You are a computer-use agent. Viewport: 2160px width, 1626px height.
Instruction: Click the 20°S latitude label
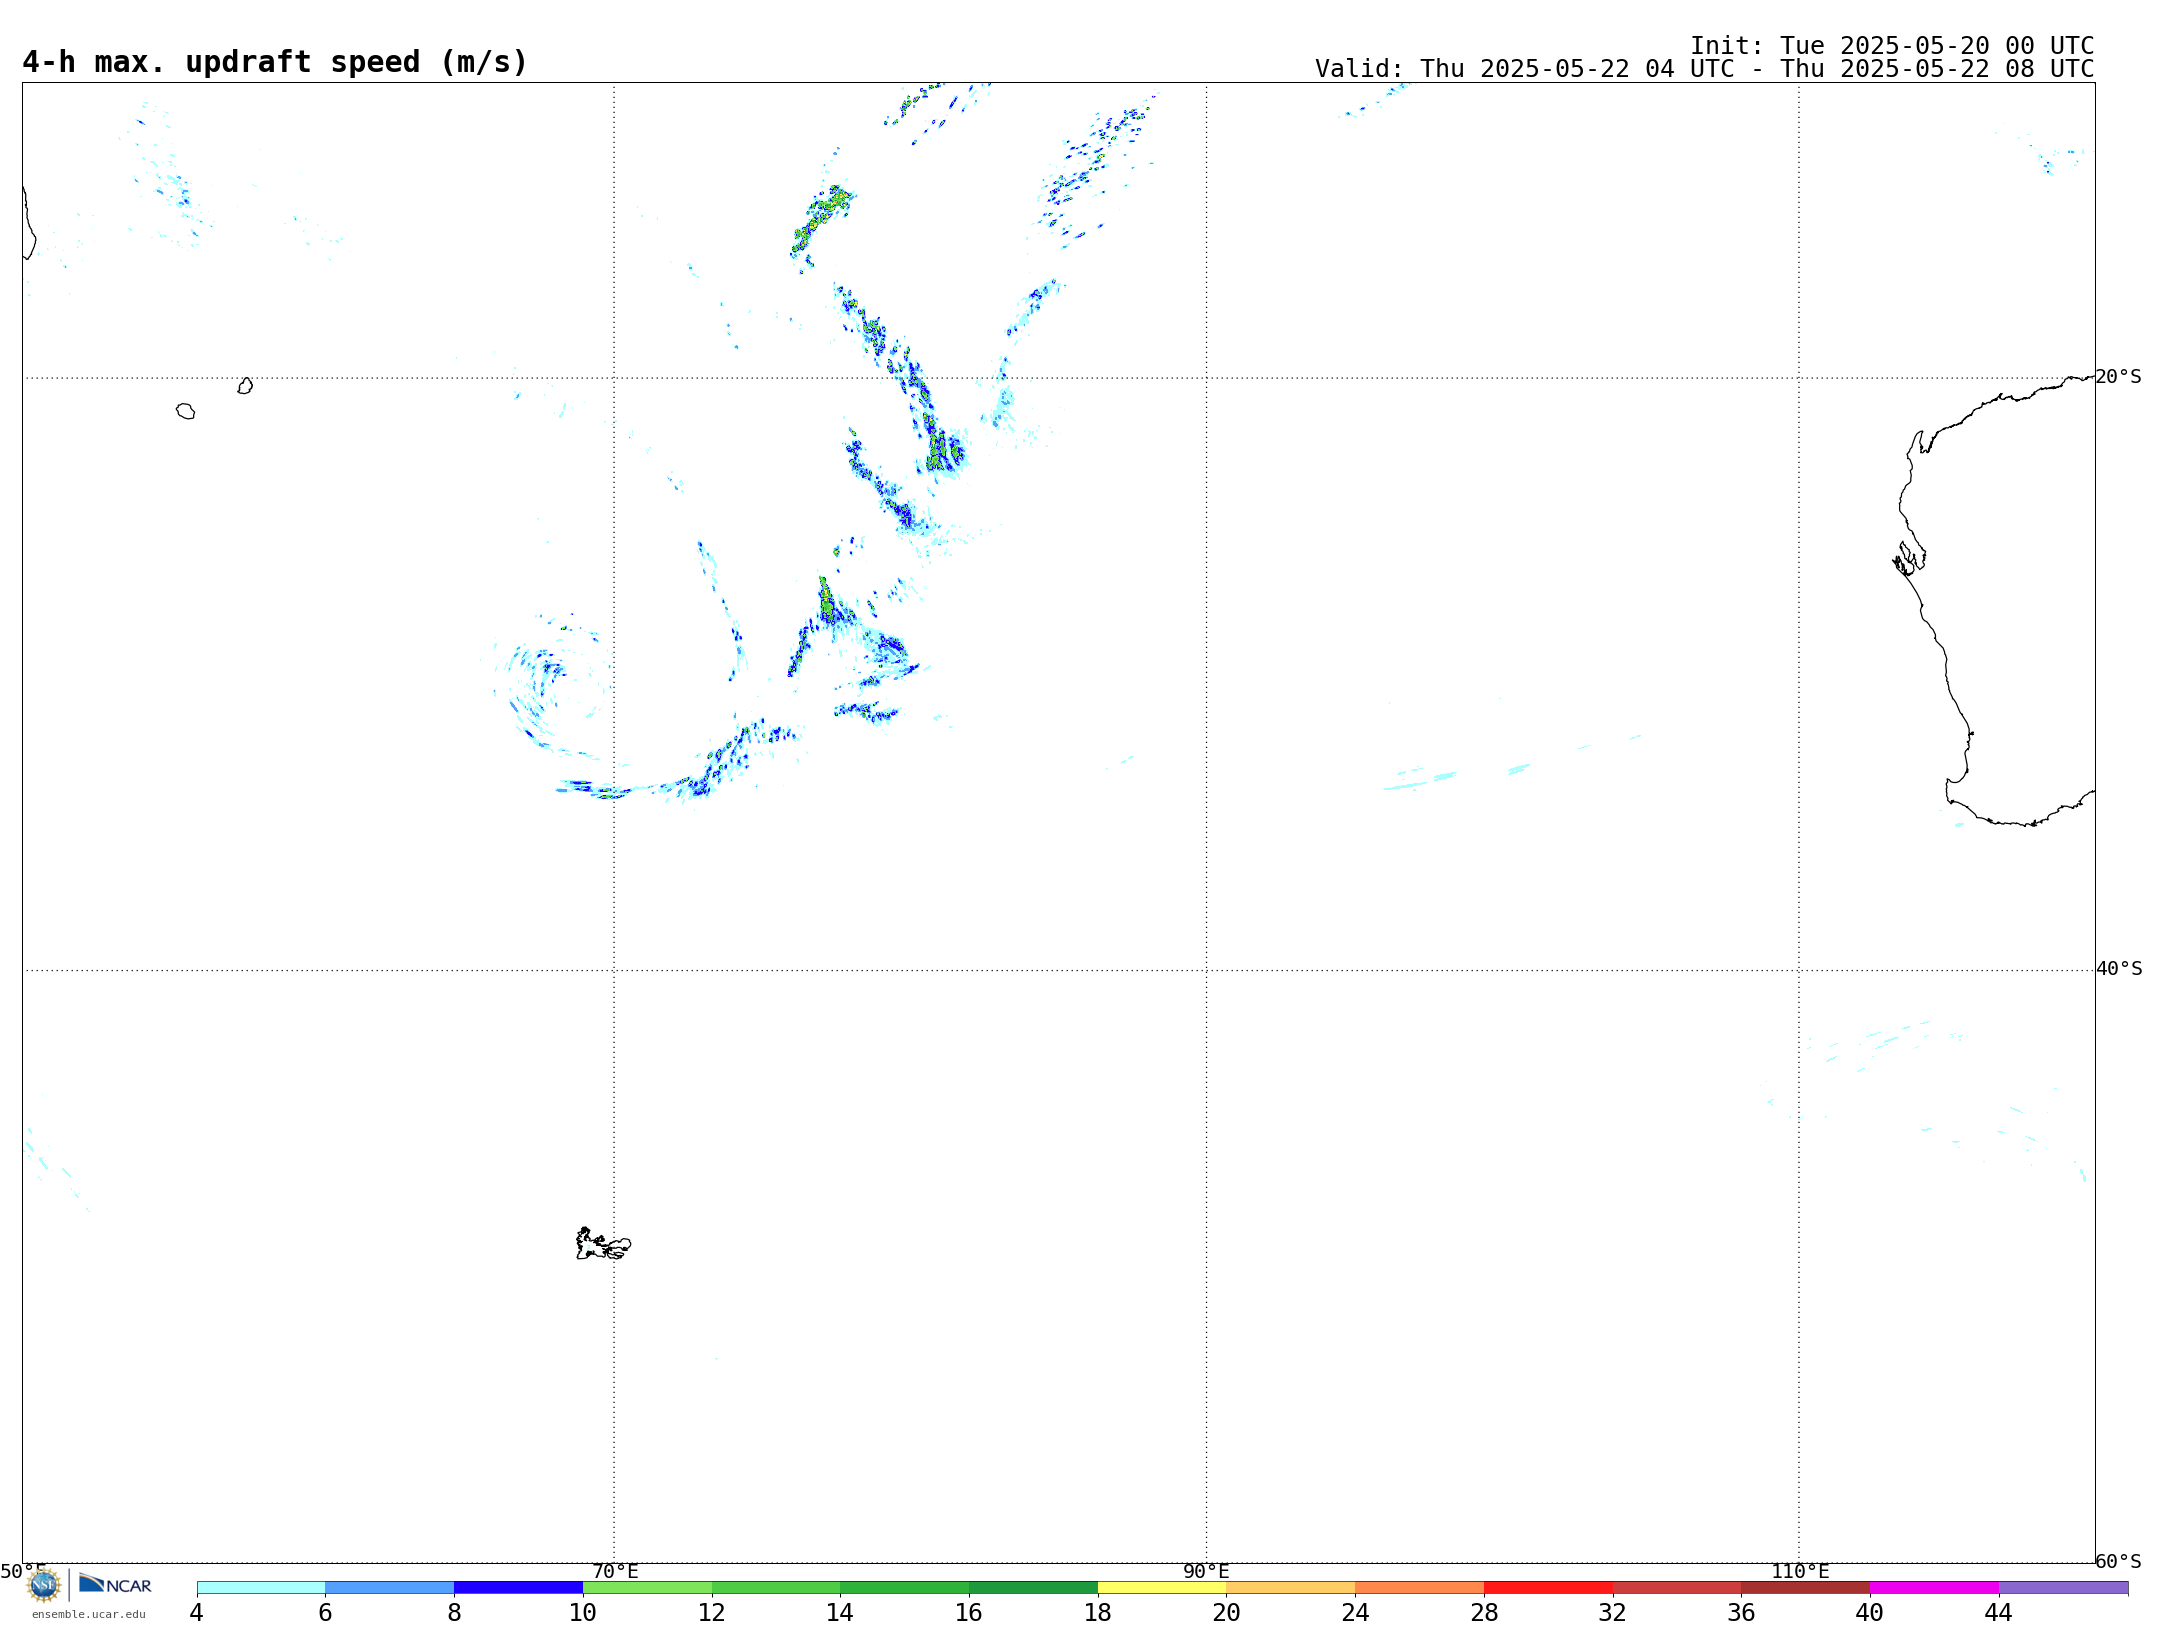click(2119, 377)
